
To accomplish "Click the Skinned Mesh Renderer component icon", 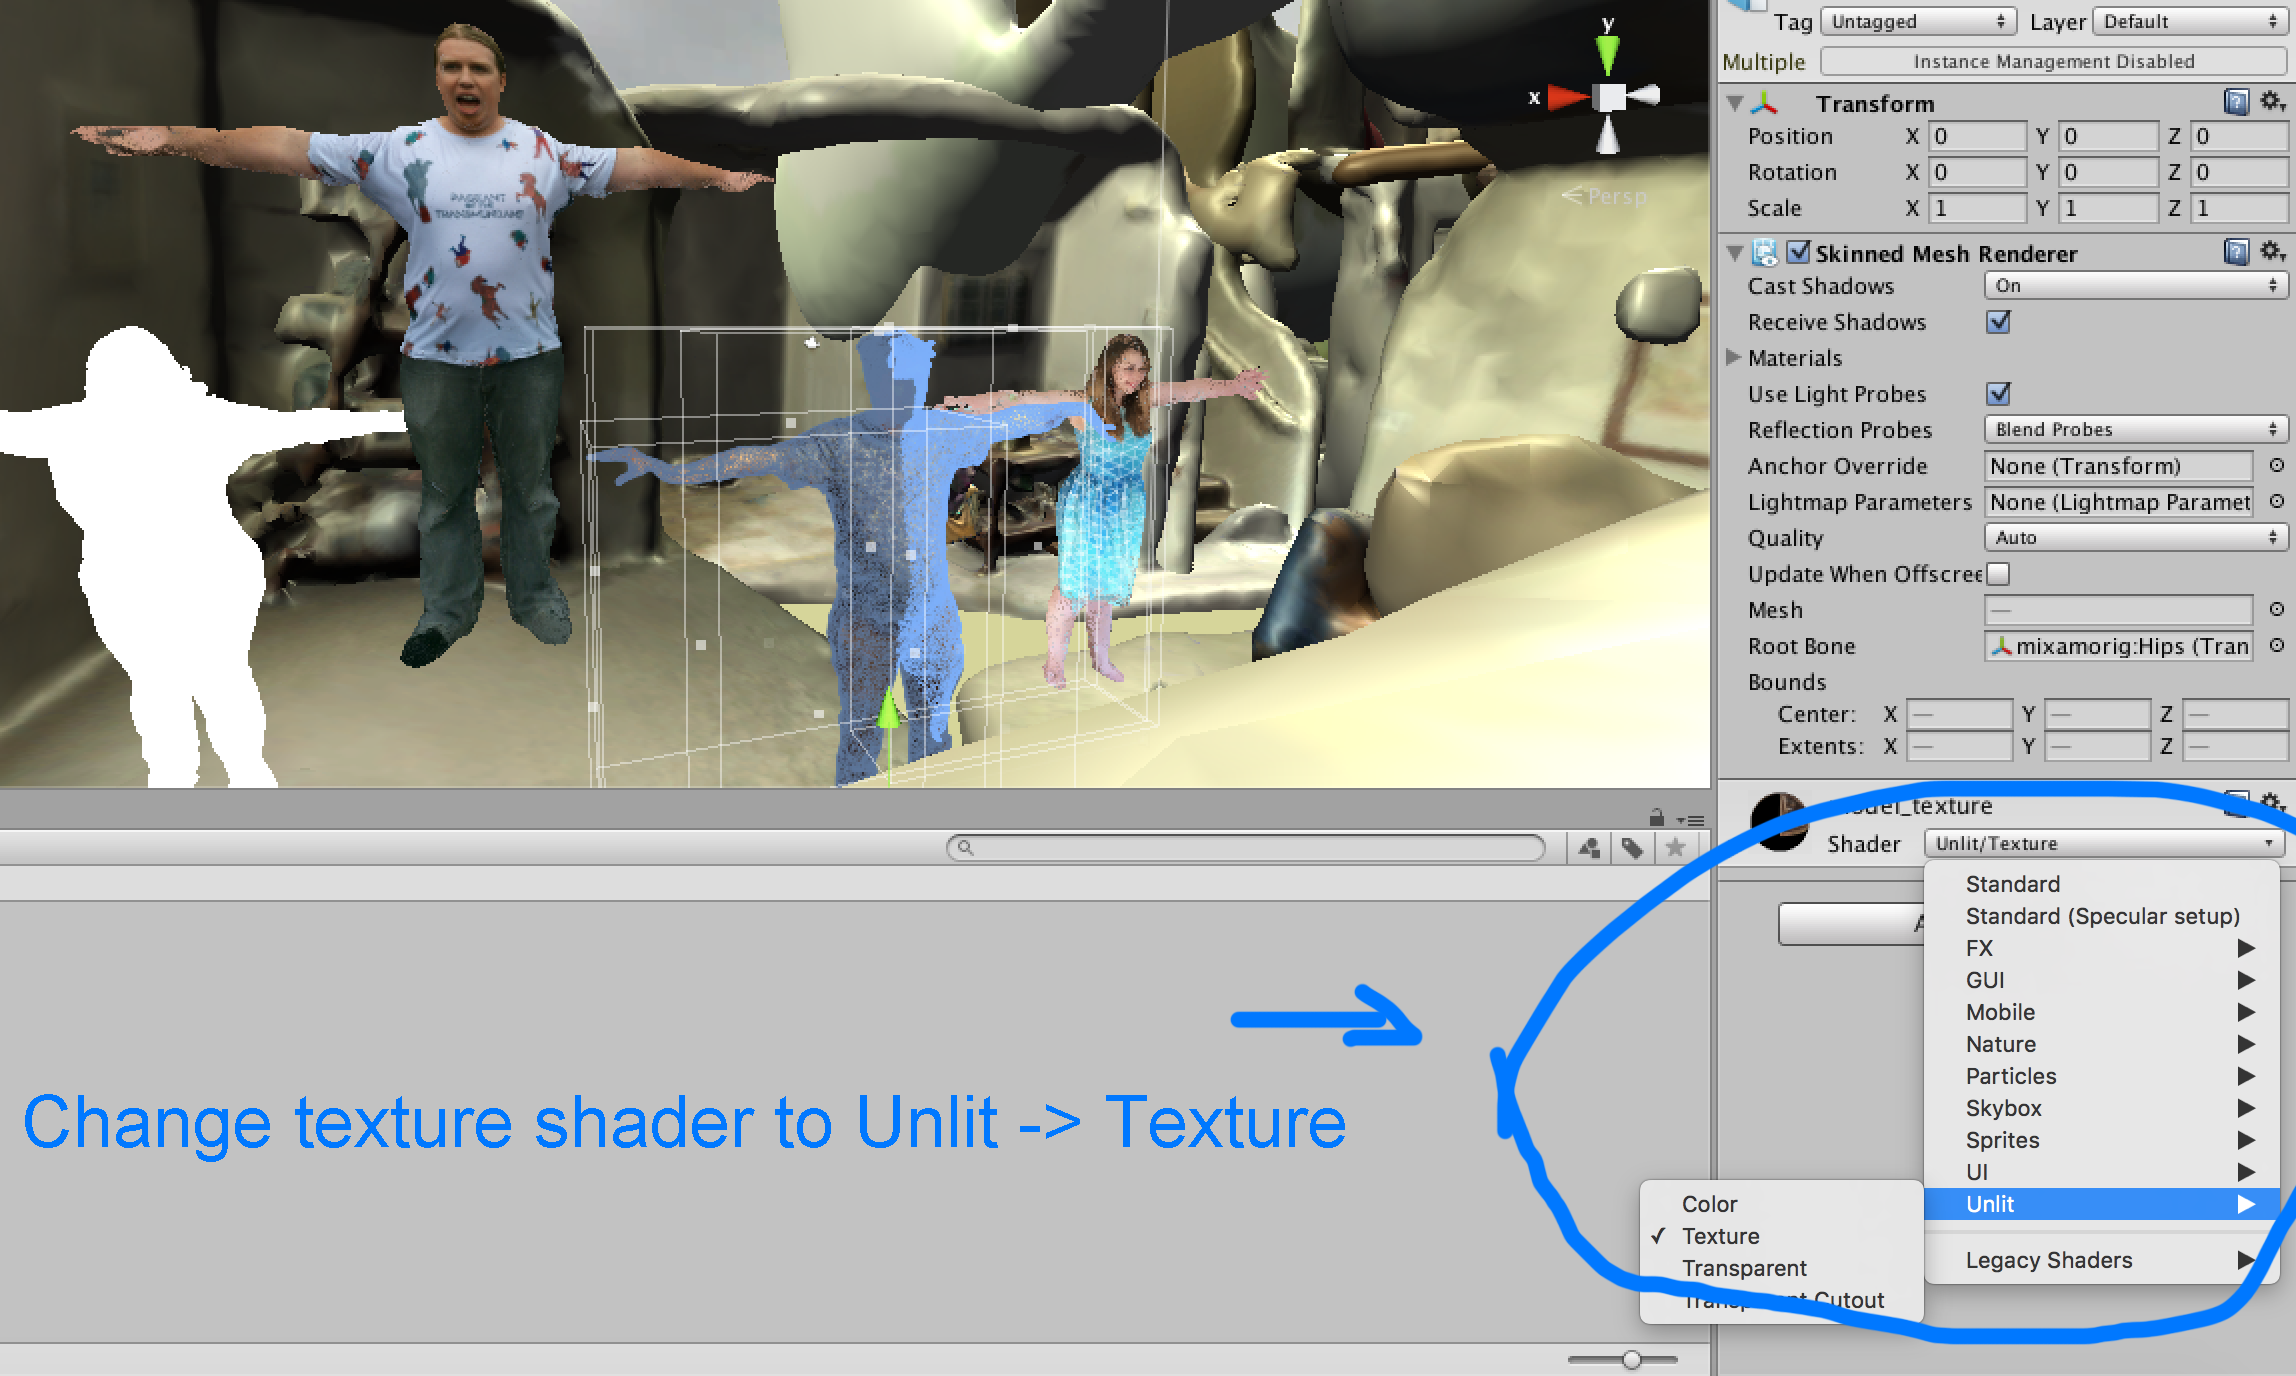I will pyautogui.click(x=1765, y=252).
